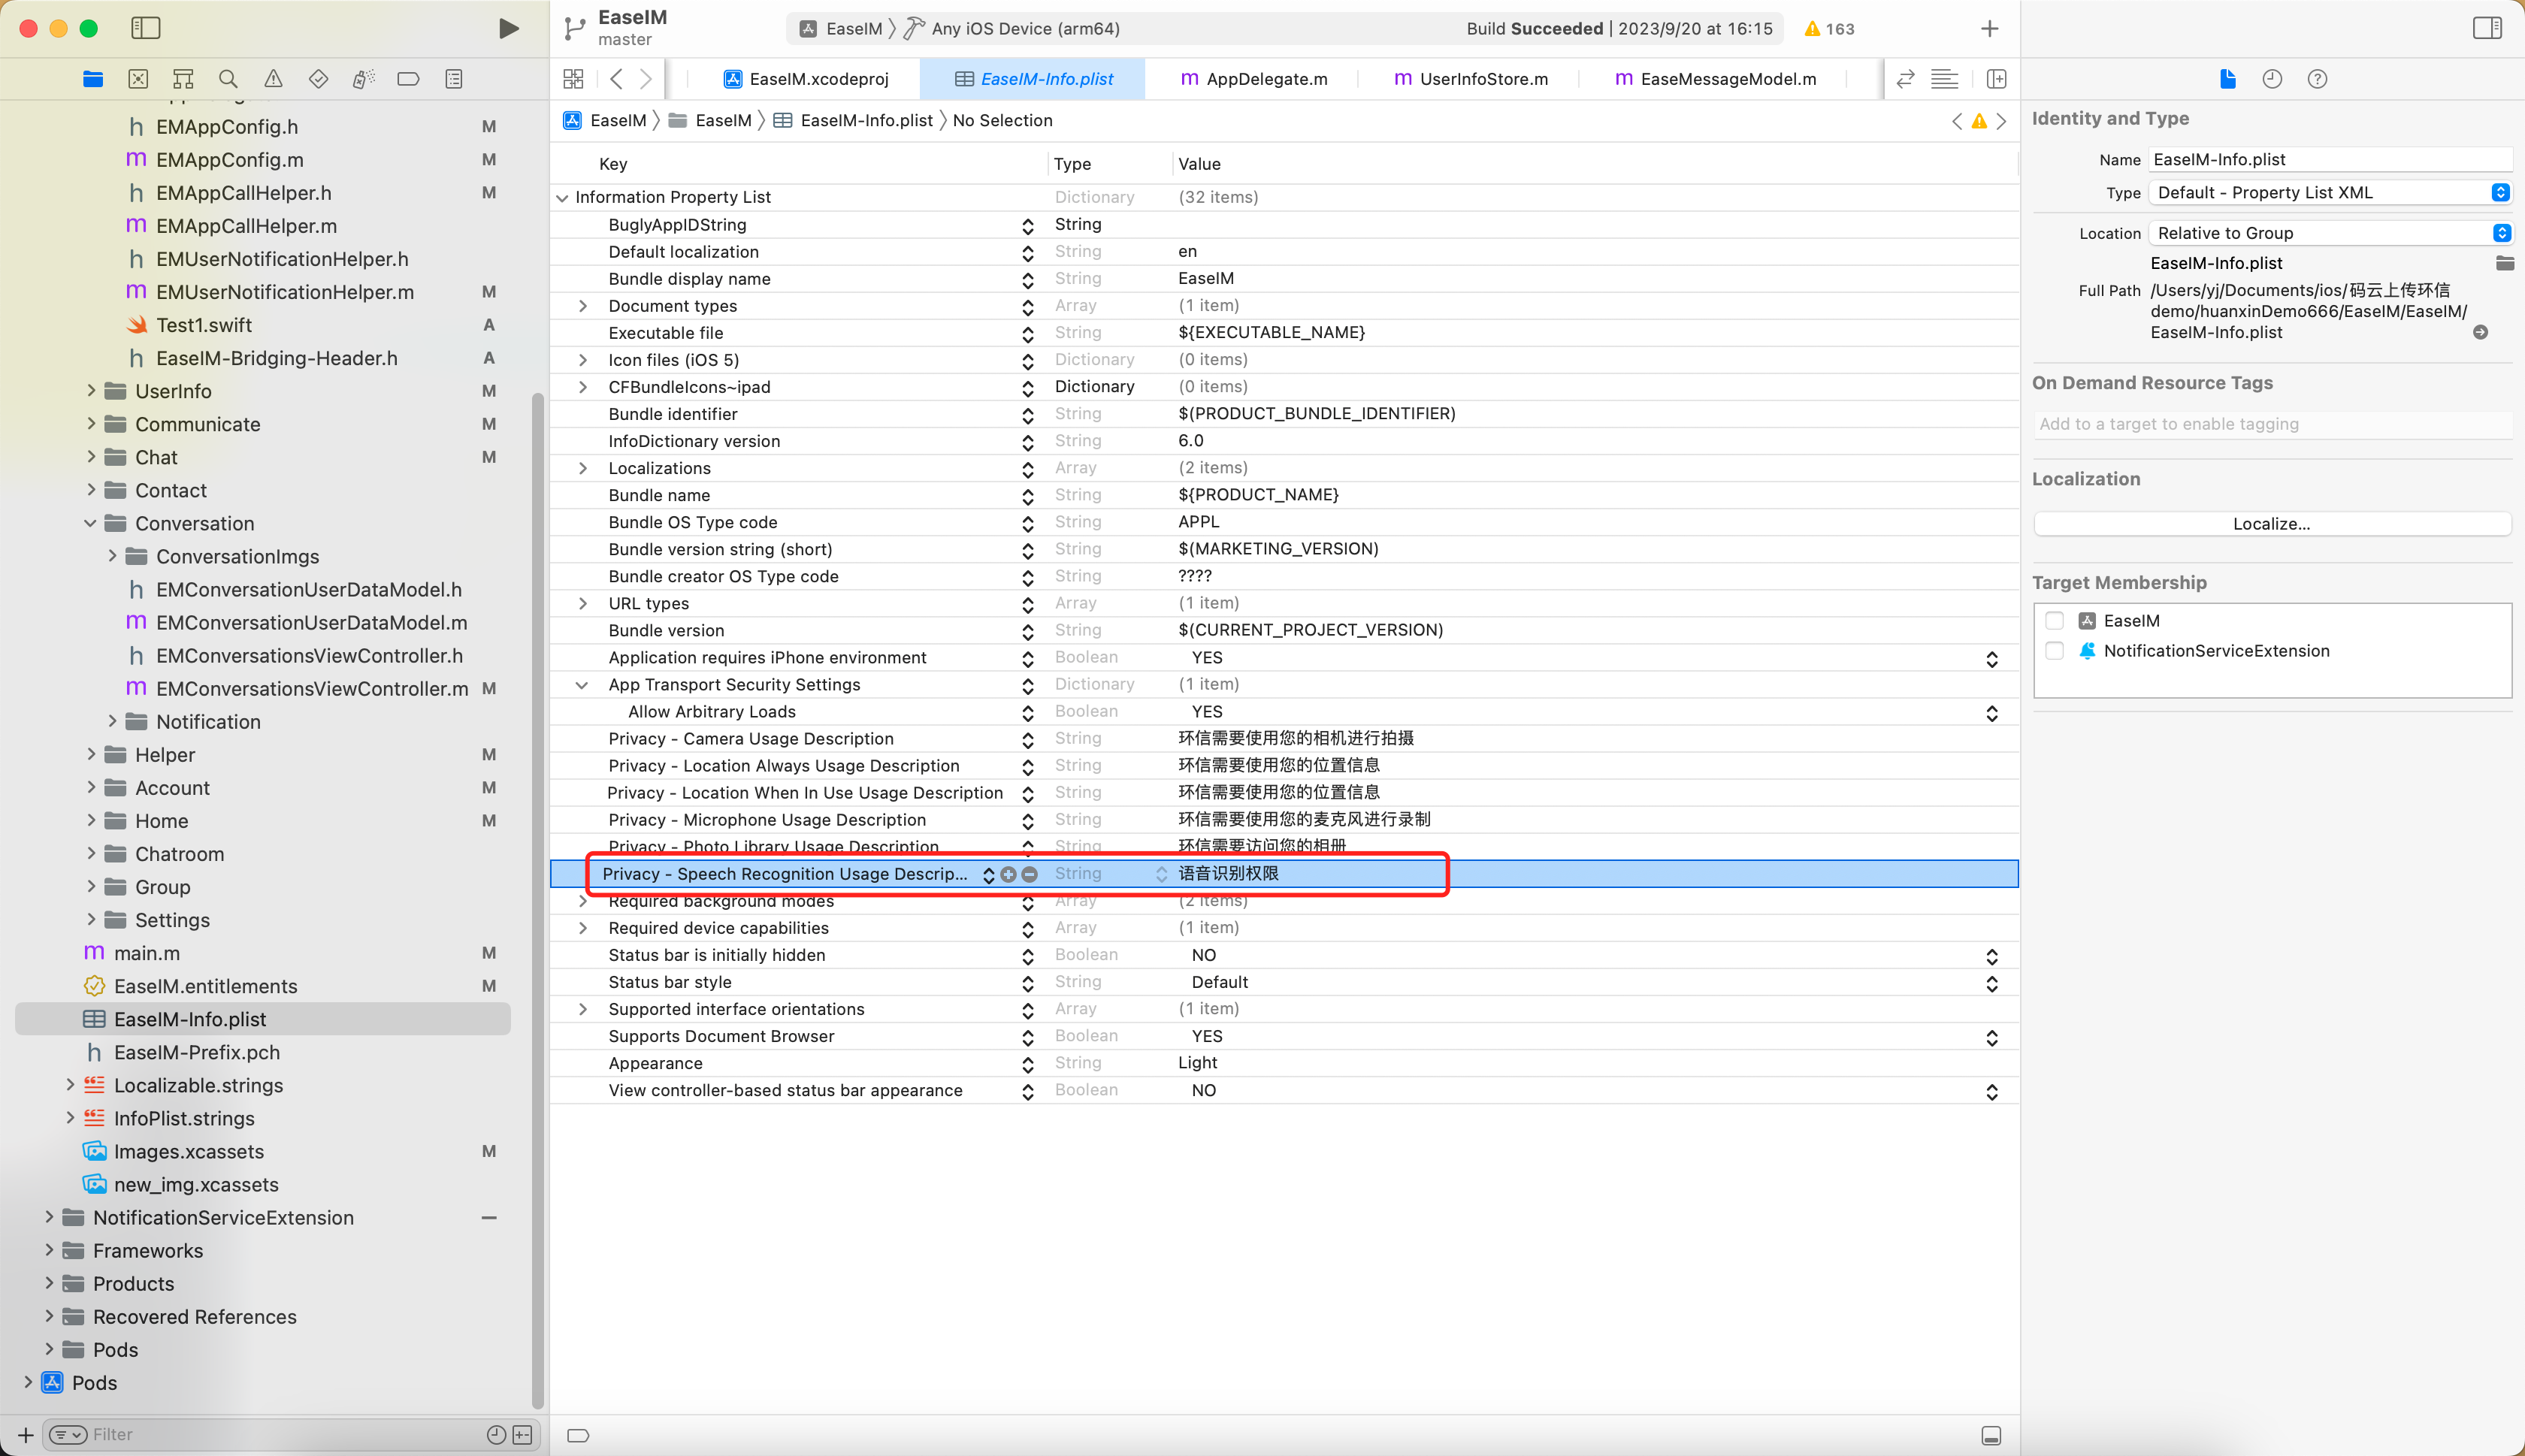Image resolution: width=2525 pixels, height=1456 pixels.
Task: Show the Quick Help inspector
Action: coord(2317,79)
